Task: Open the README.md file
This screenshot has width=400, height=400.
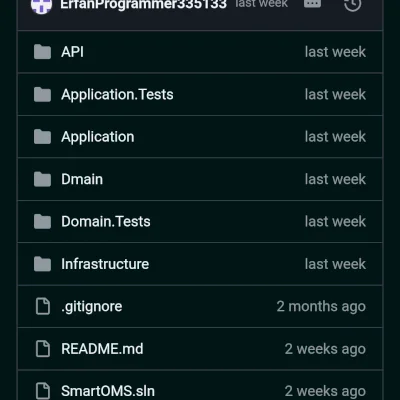Action: pos(102,349)
